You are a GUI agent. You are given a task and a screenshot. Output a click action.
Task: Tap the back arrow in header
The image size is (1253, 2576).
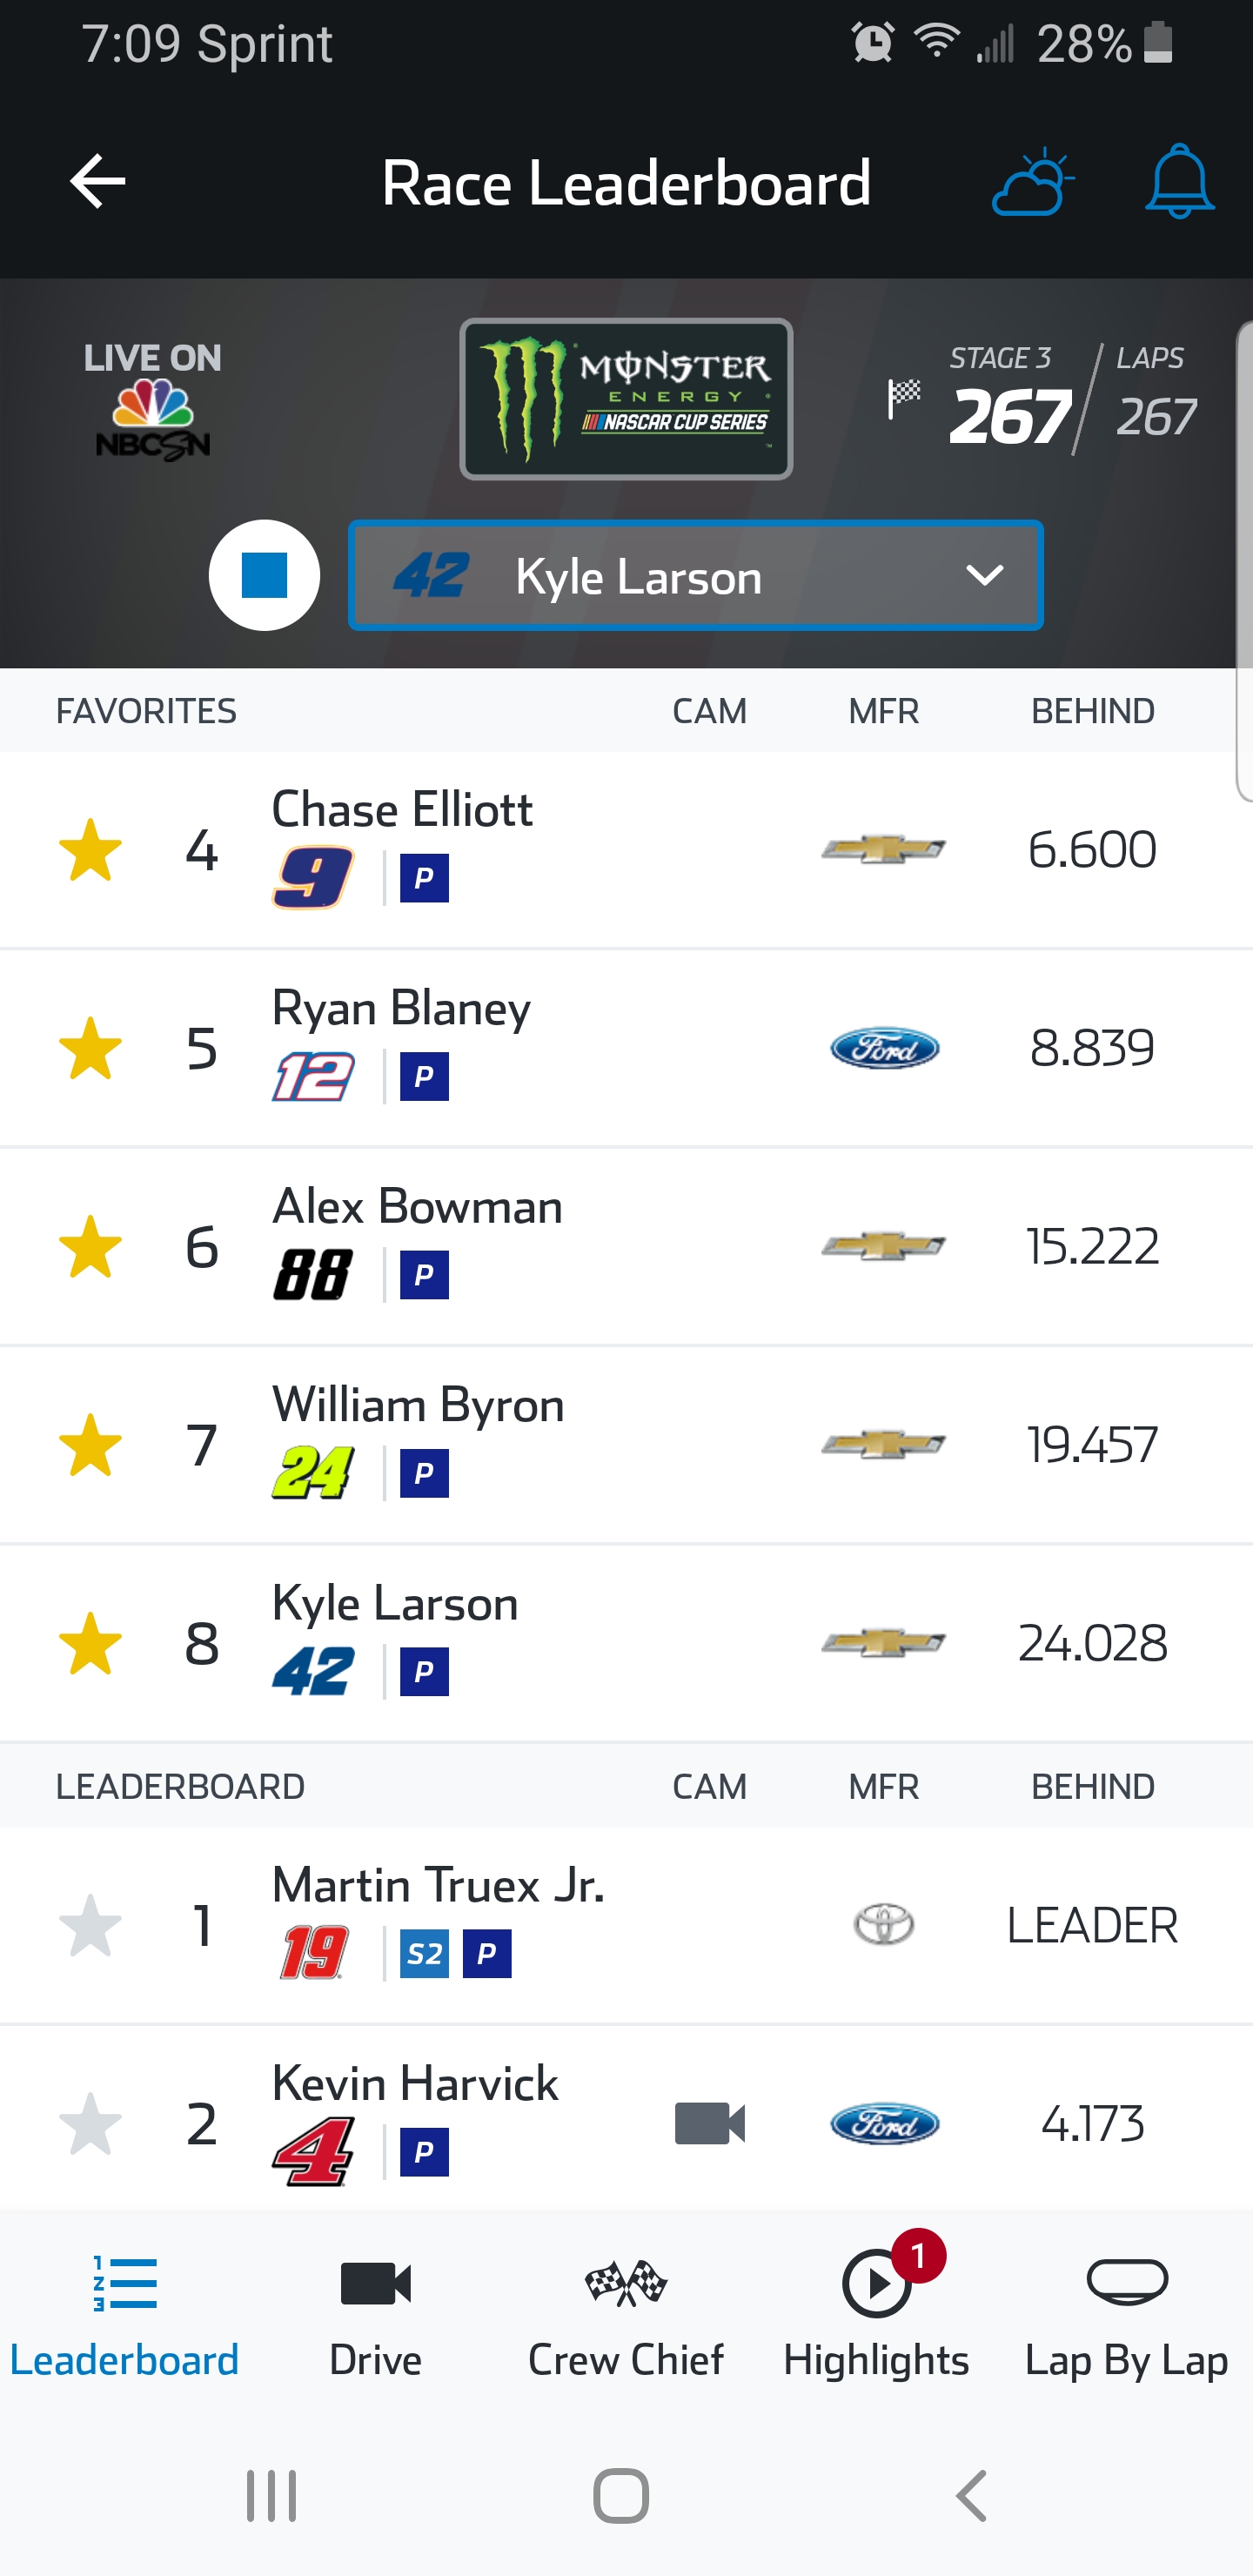click(98, 182)
